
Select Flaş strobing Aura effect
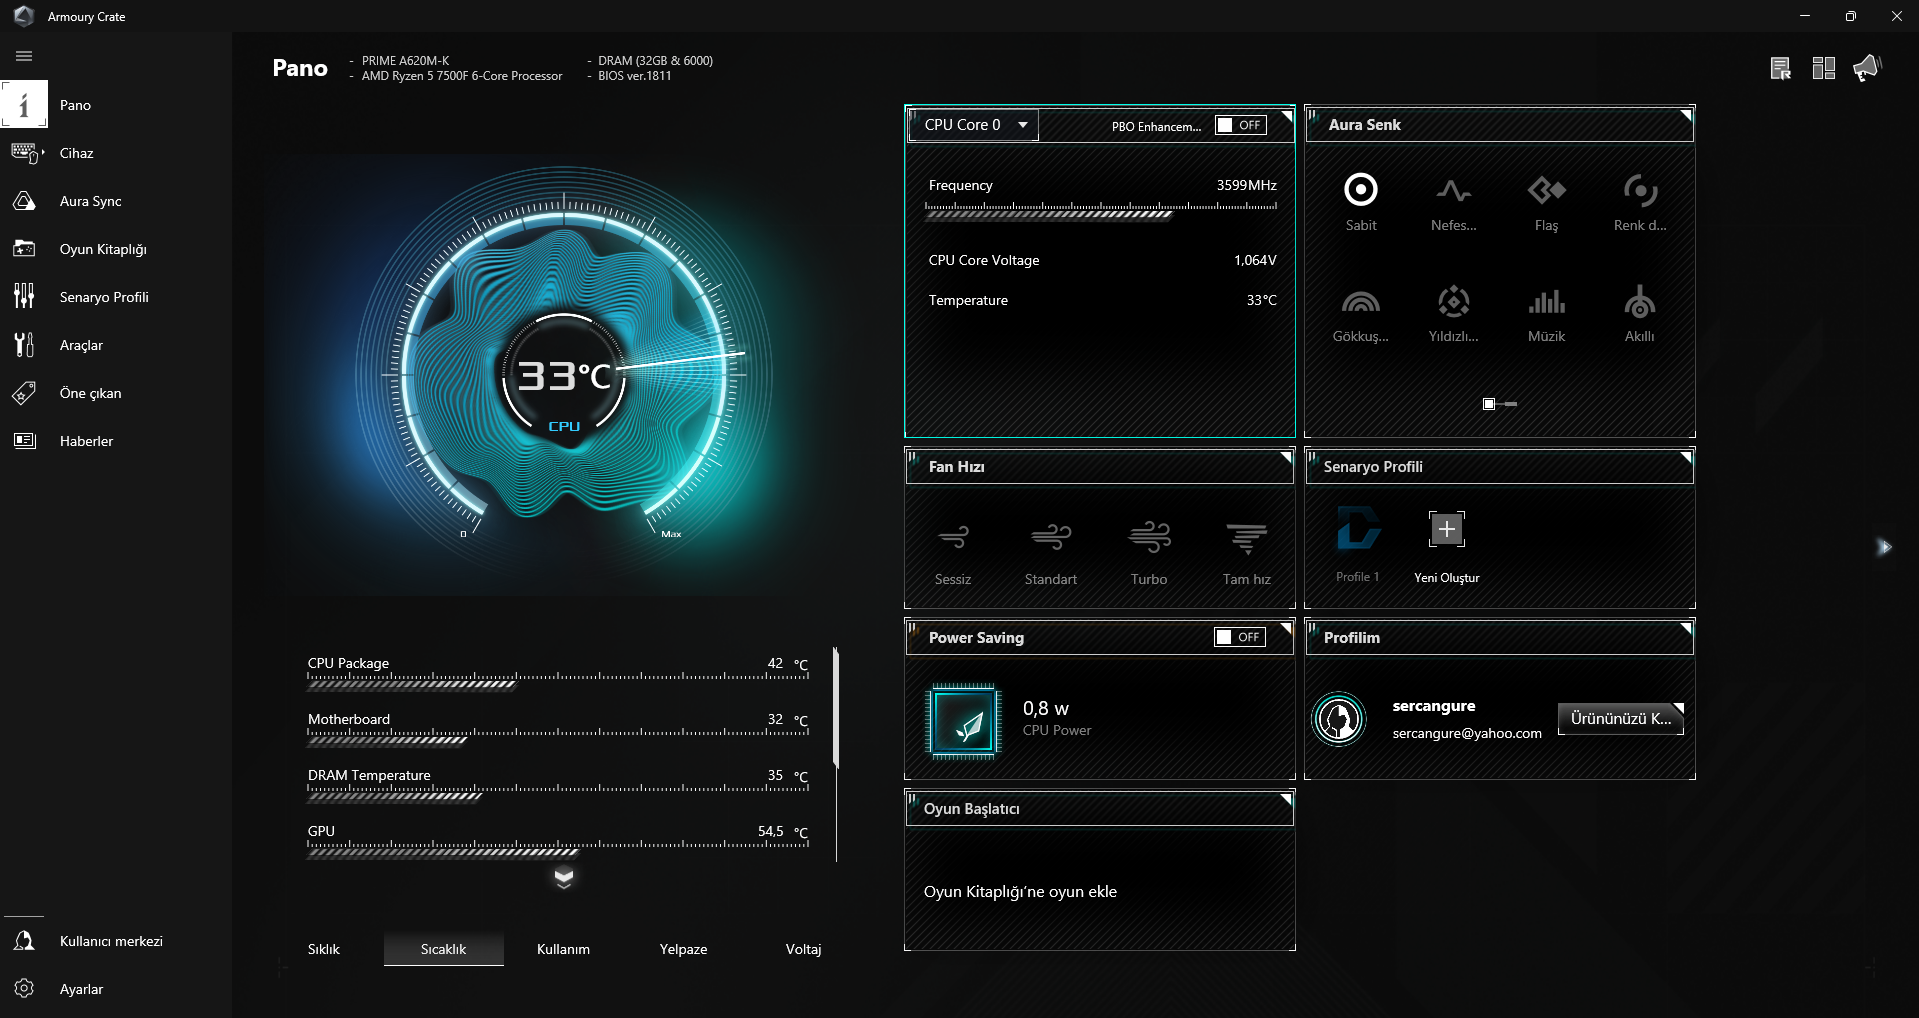coord(1546,202)
